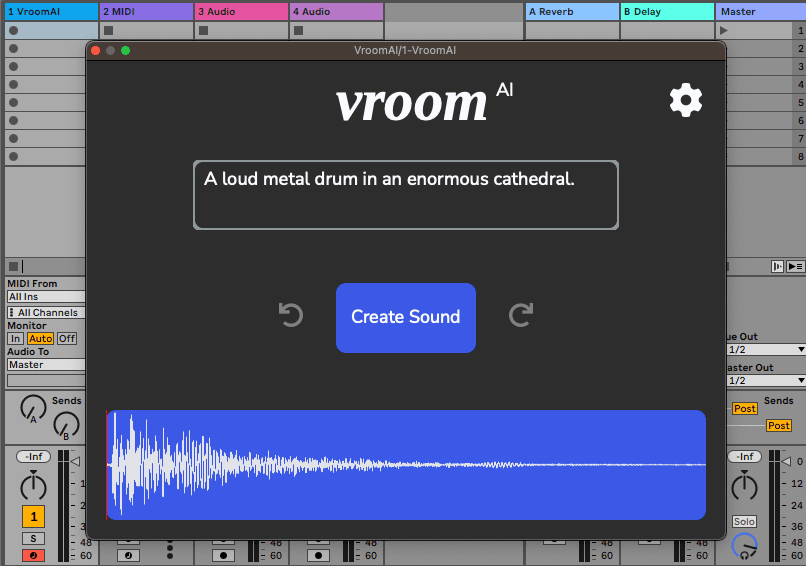Select the 2 MIDI track header
Screen dimensions: 806x566
[x=146, y=11]
